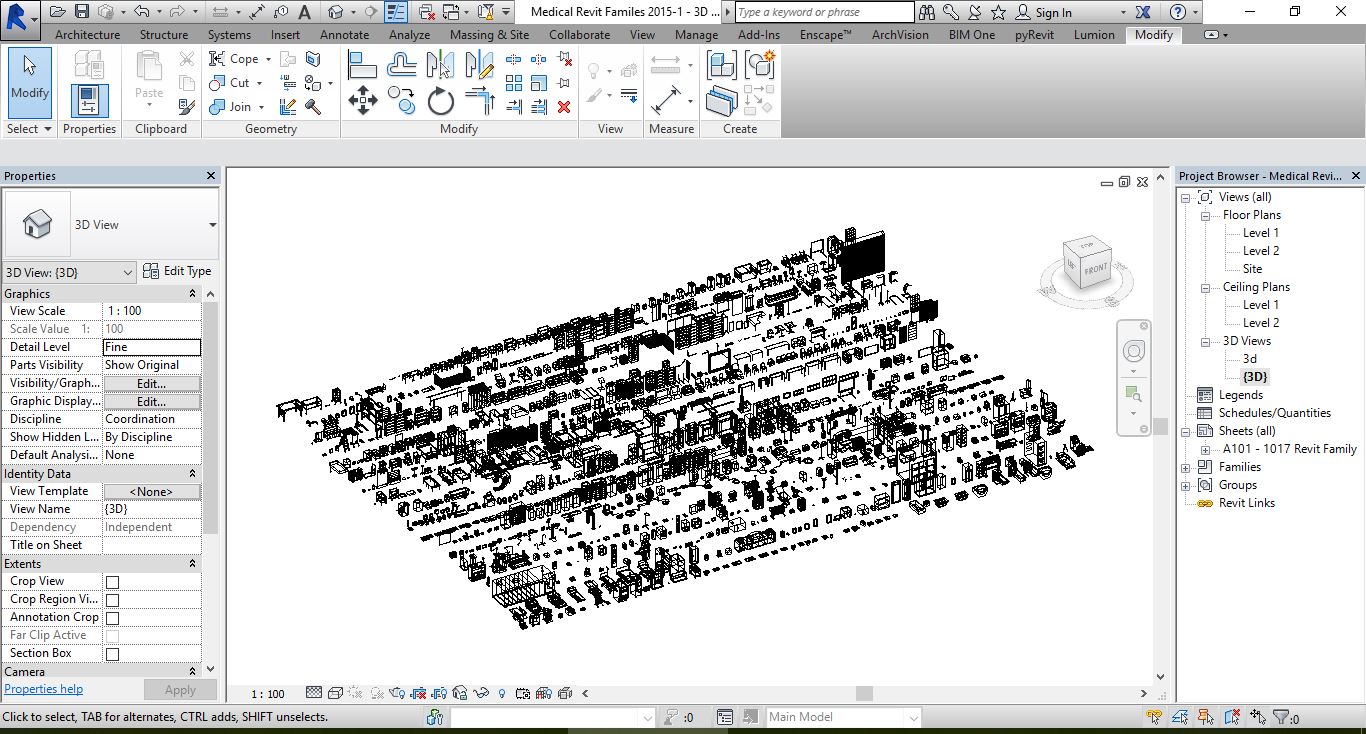Toggle the Crop View checkbox

click(x=112, y=582)
